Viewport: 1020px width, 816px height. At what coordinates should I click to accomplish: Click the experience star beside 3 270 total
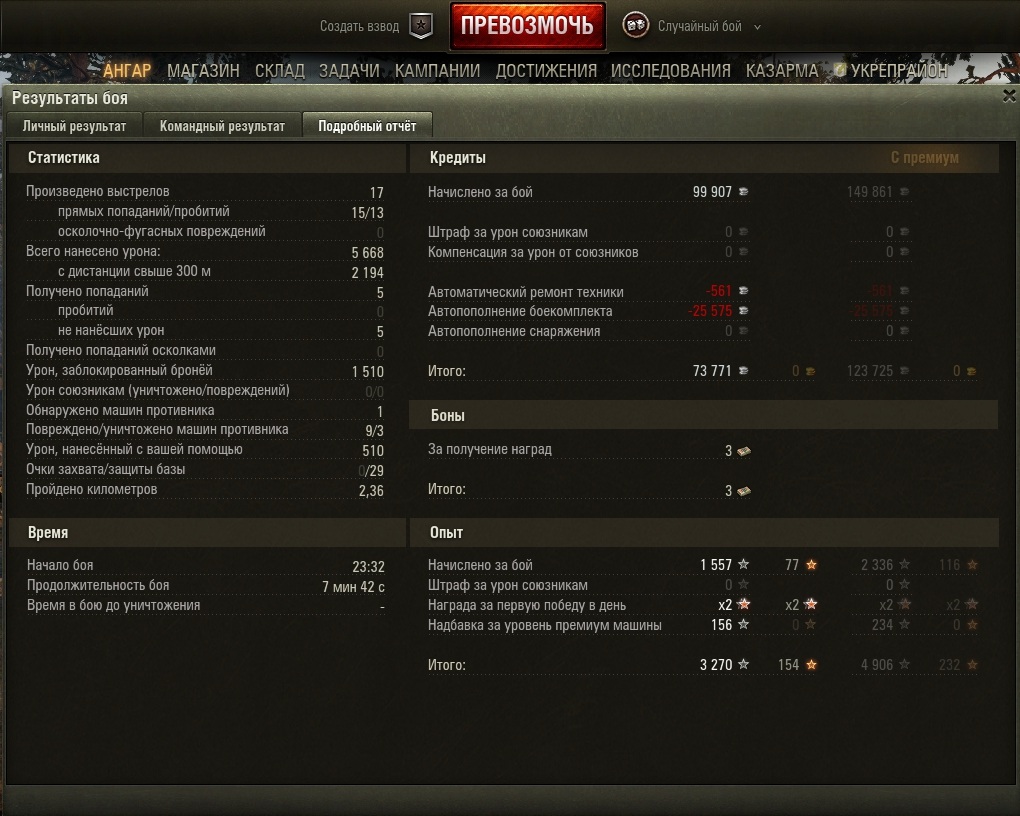tap(744, 664)
